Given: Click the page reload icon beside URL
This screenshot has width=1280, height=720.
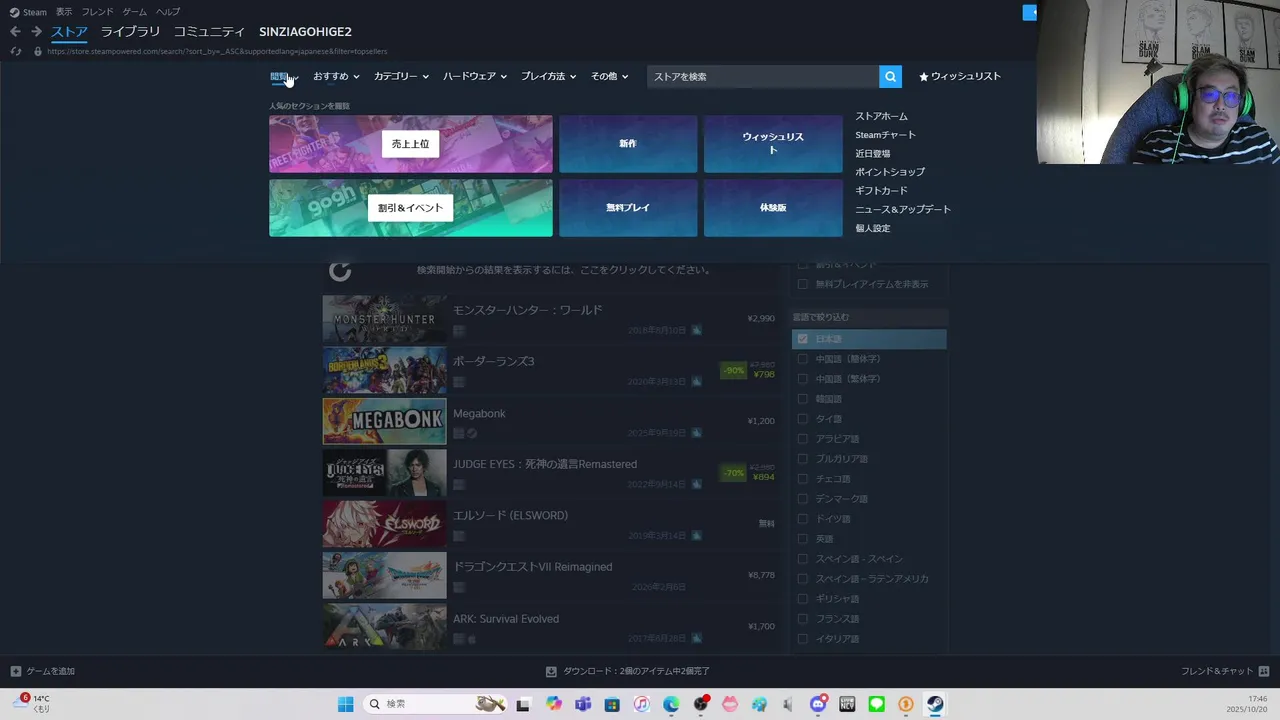Looking at the screenshot, I should point(15,51).
